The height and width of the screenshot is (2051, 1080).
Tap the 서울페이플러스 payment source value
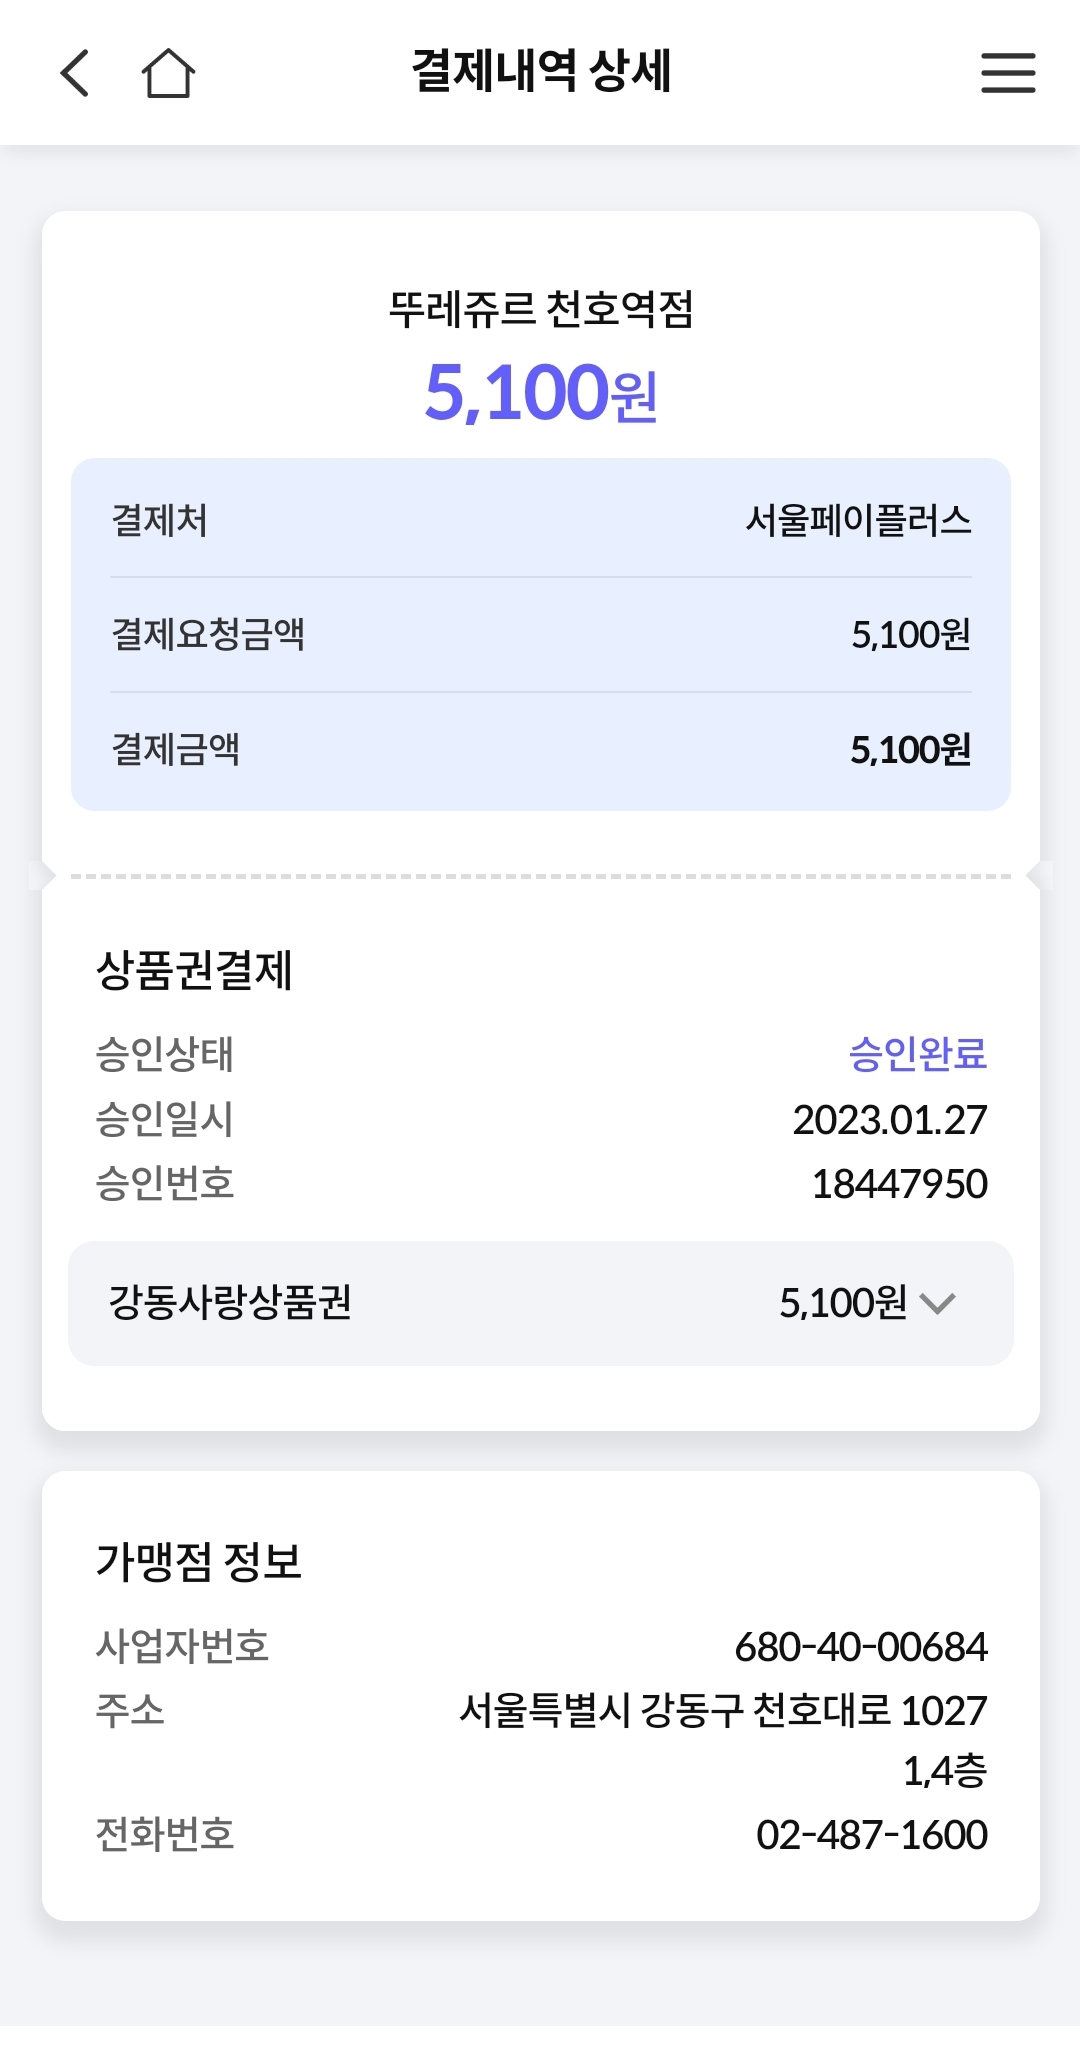[x=858, y=520]
